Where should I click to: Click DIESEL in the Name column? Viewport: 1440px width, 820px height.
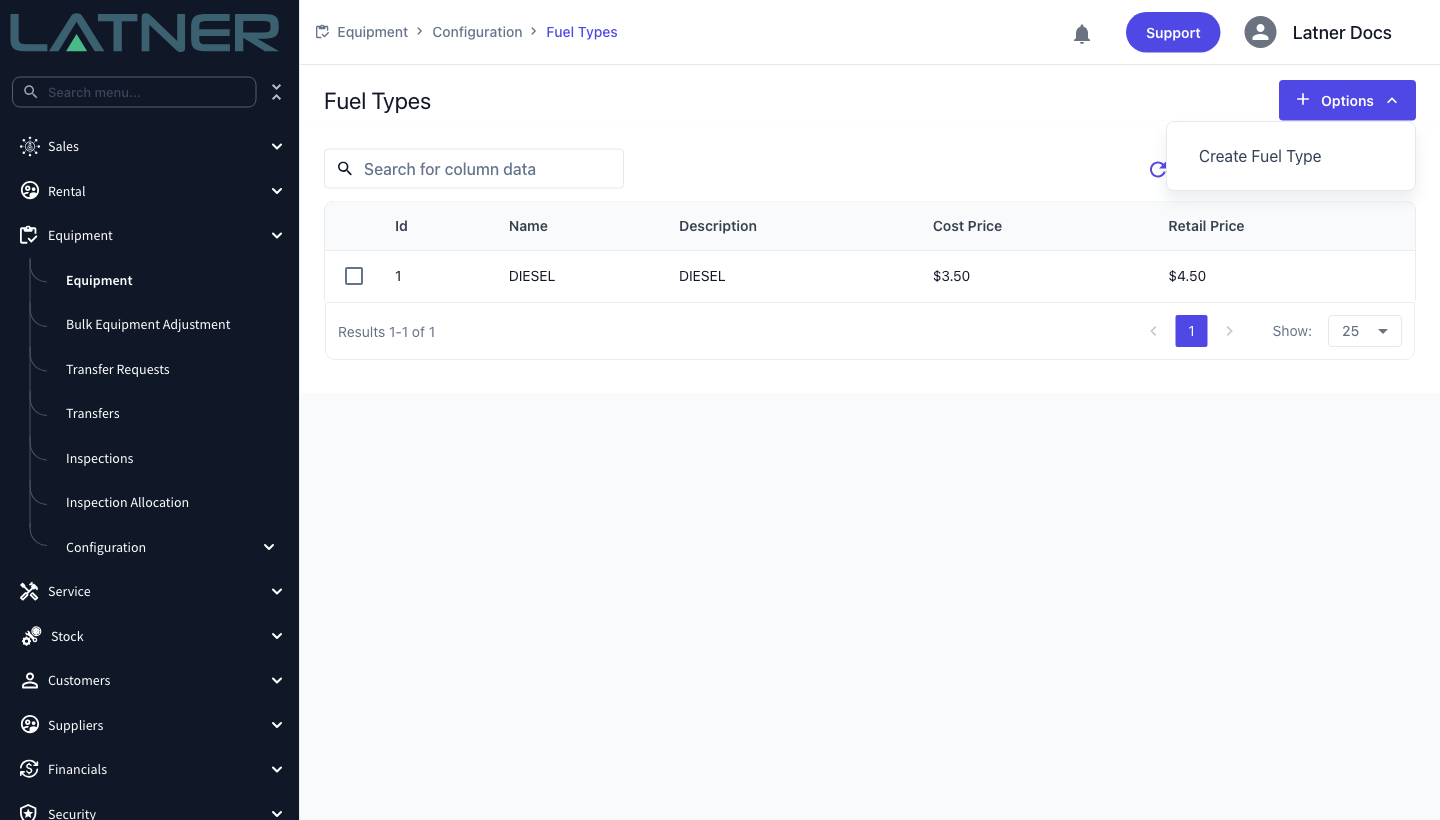point(532,276)
